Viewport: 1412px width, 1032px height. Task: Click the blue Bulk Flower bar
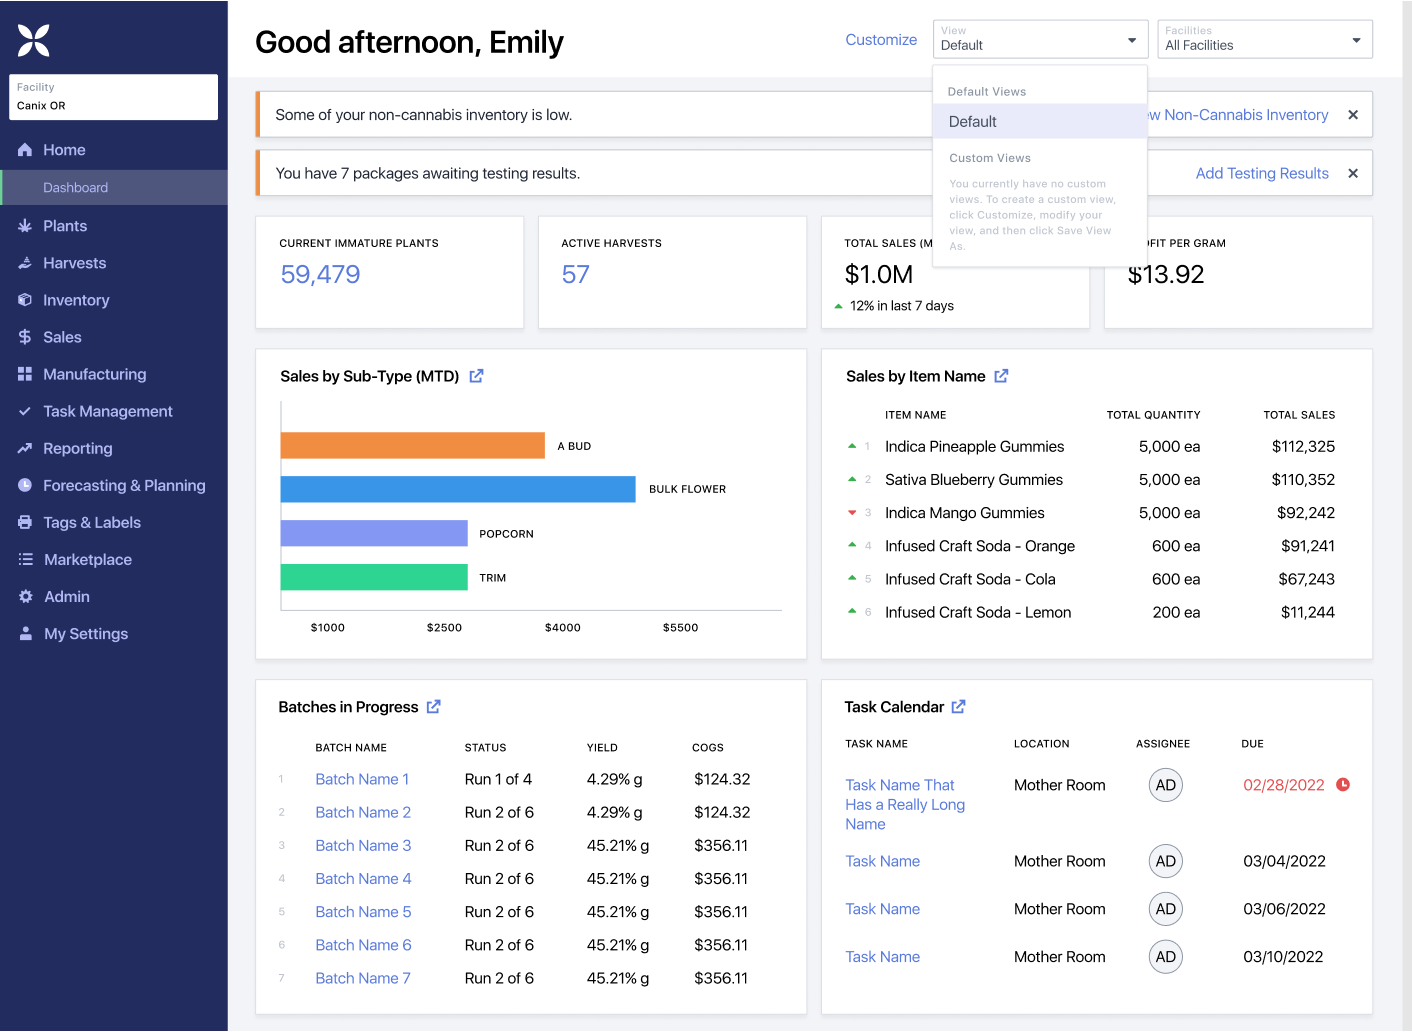(x=457, y=489)
